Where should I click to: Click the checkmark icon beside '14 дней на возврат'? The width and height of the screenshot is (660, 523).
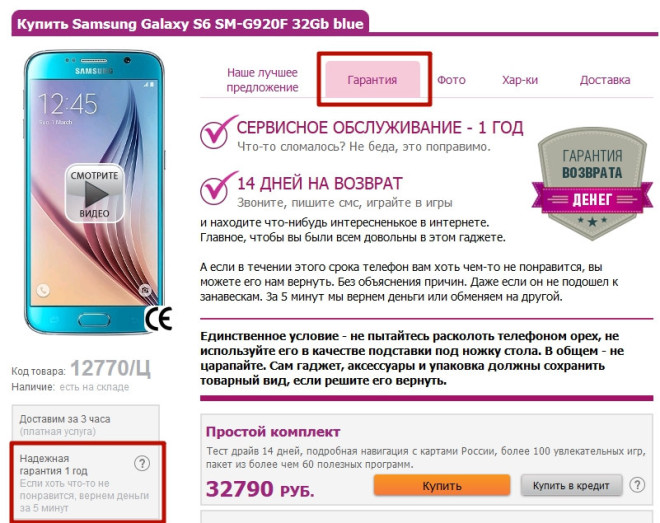tap(218, 188)
